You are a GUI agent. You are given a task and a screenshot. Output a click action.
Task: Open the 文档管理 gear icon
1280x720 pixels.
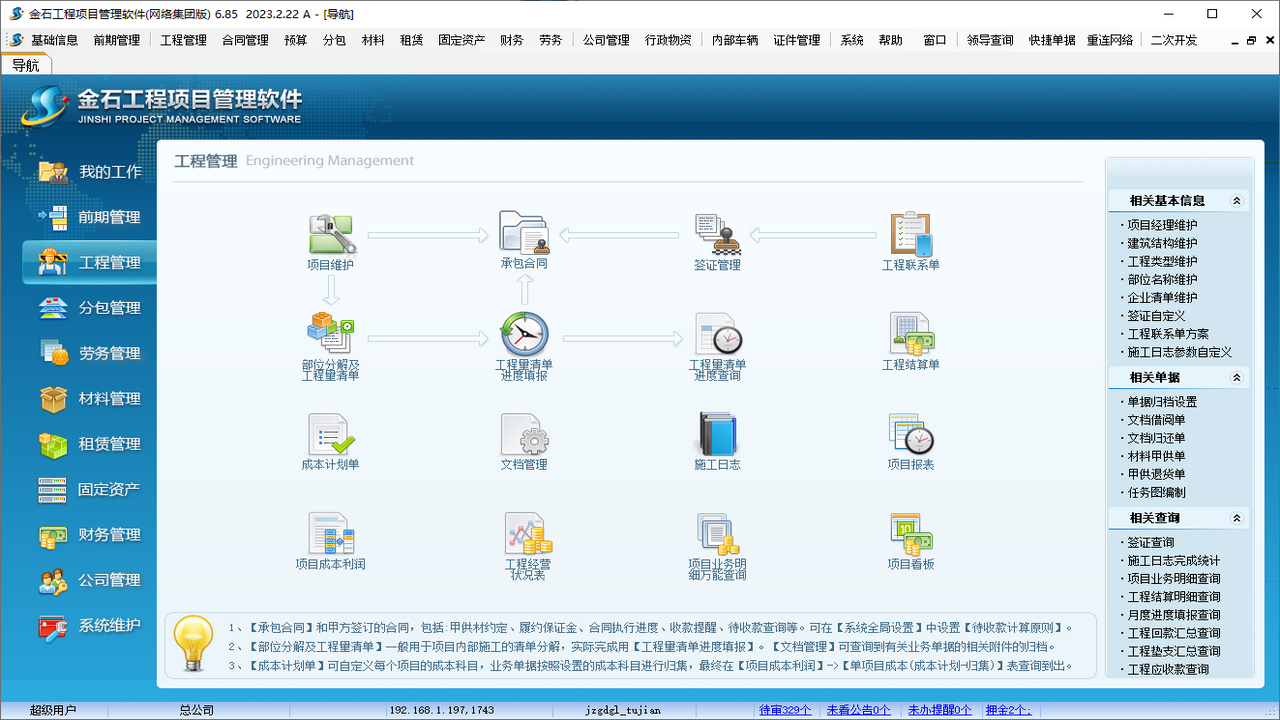(x=524, y=434)
